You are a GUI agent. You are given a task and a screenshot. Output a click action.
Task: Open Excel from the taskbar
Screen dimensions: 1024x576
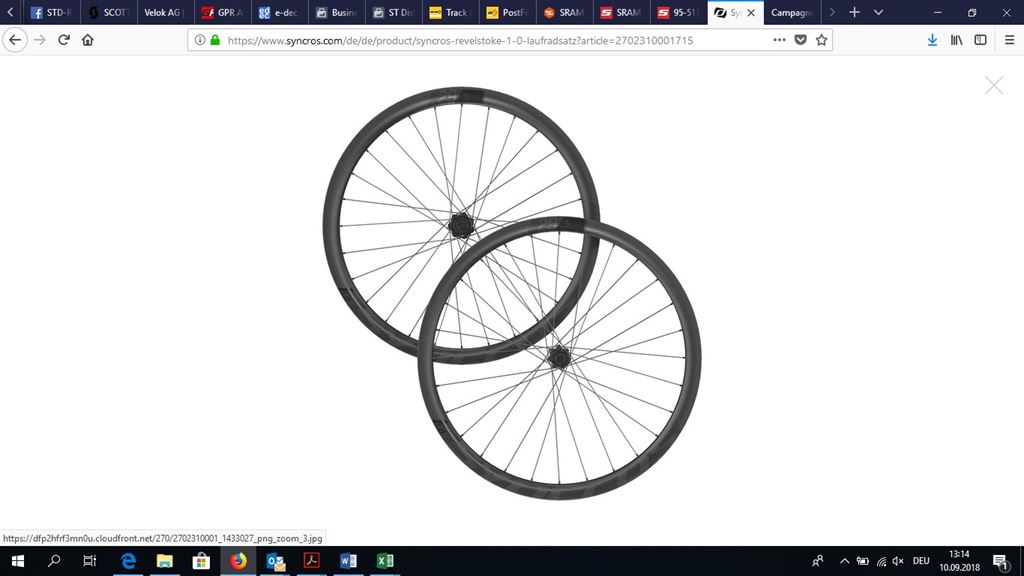384,561
